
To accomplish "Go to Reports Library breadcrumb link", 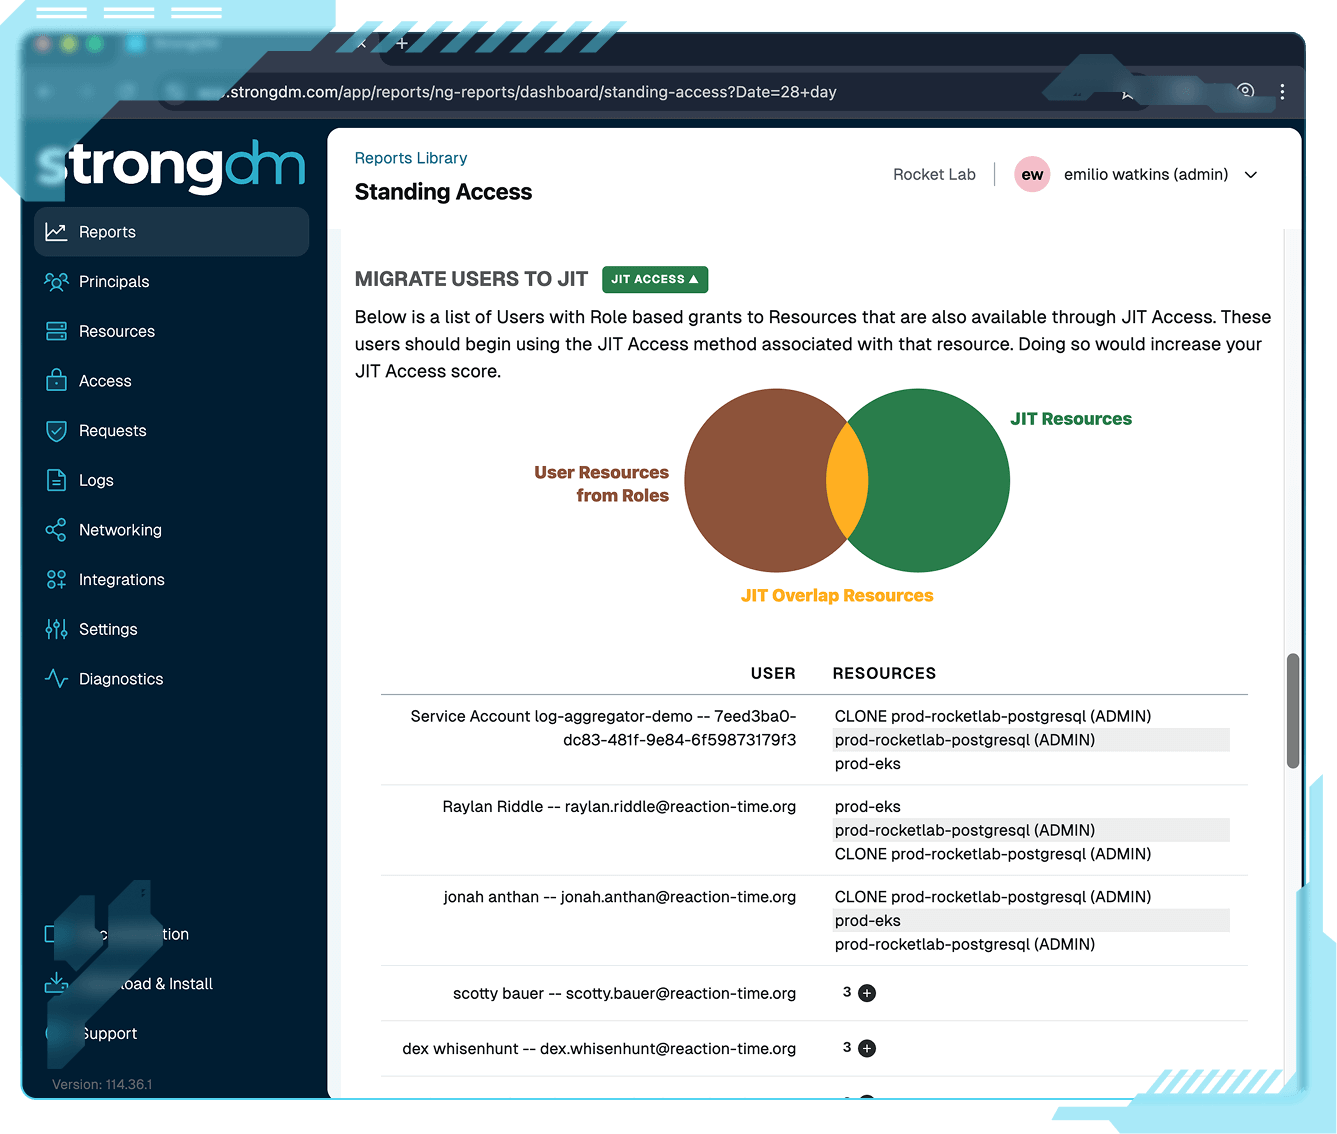I will tap(411, 158).
